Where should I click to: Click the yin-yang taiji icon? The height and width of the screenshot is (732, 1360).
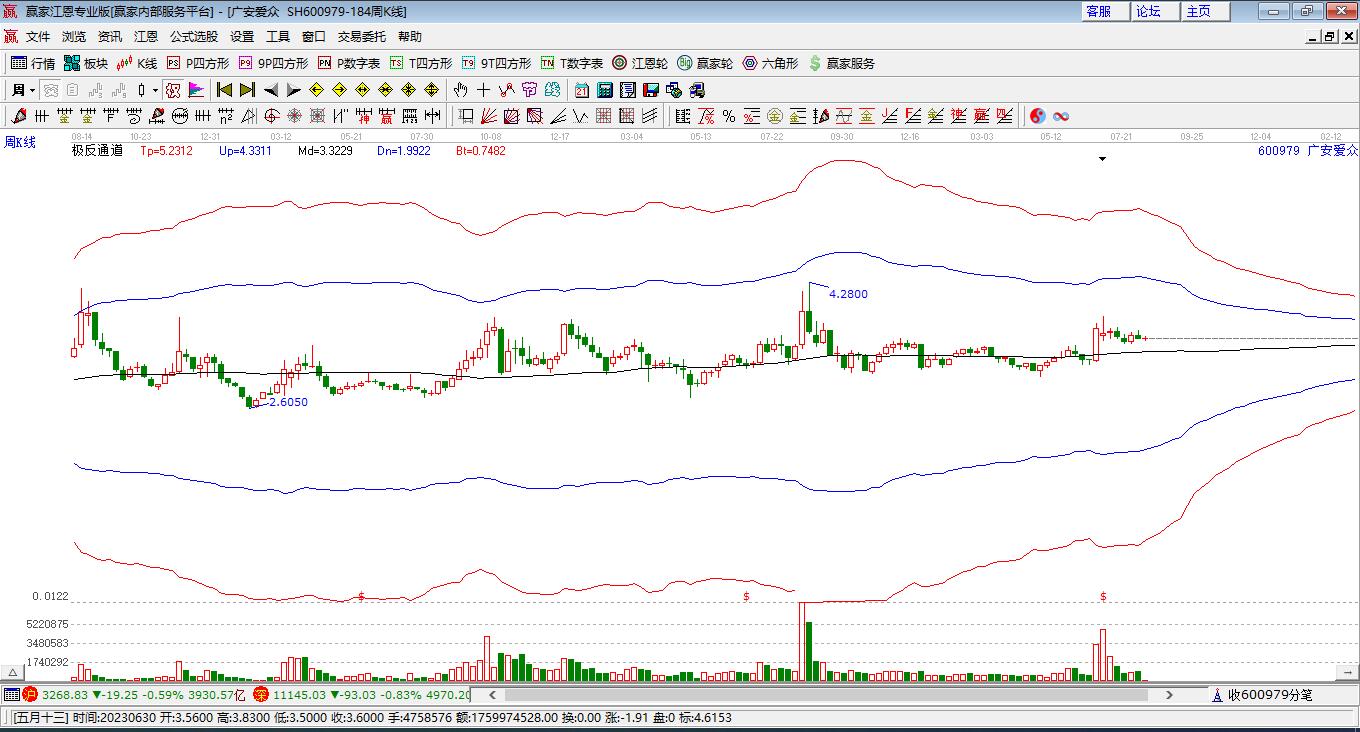coord(1037,116)
